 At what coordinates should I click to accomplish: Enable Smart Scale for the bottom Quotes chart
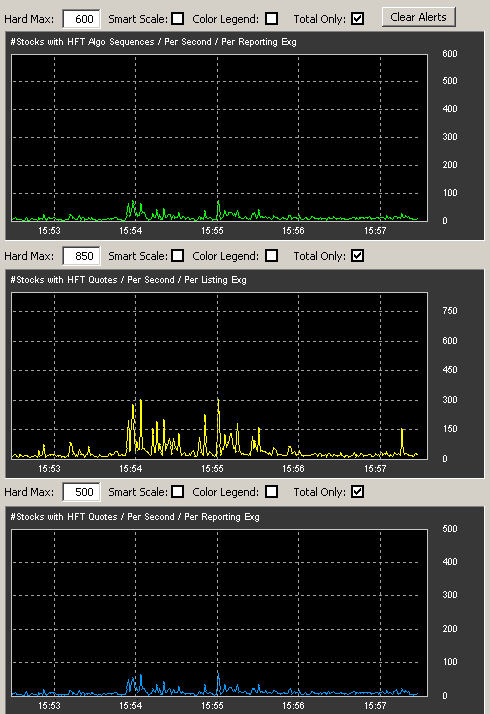tap(178, 492)
